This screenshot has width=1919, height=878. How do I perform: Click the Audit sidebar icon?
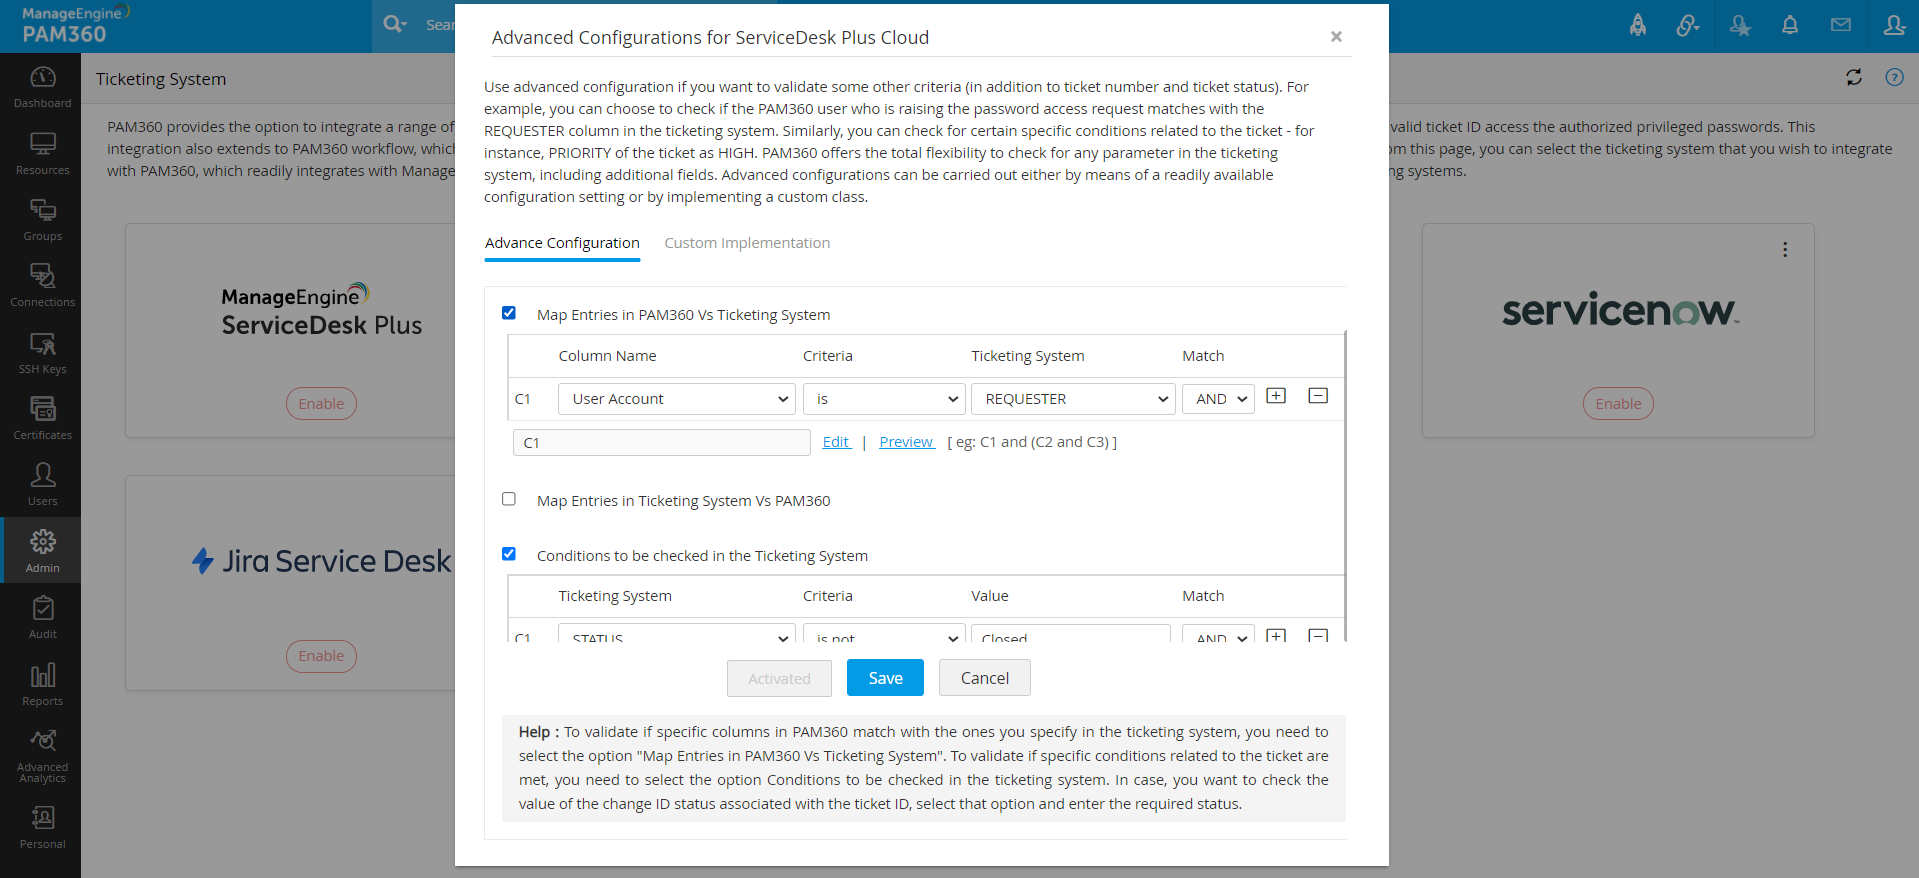click(x=42, y=617)
